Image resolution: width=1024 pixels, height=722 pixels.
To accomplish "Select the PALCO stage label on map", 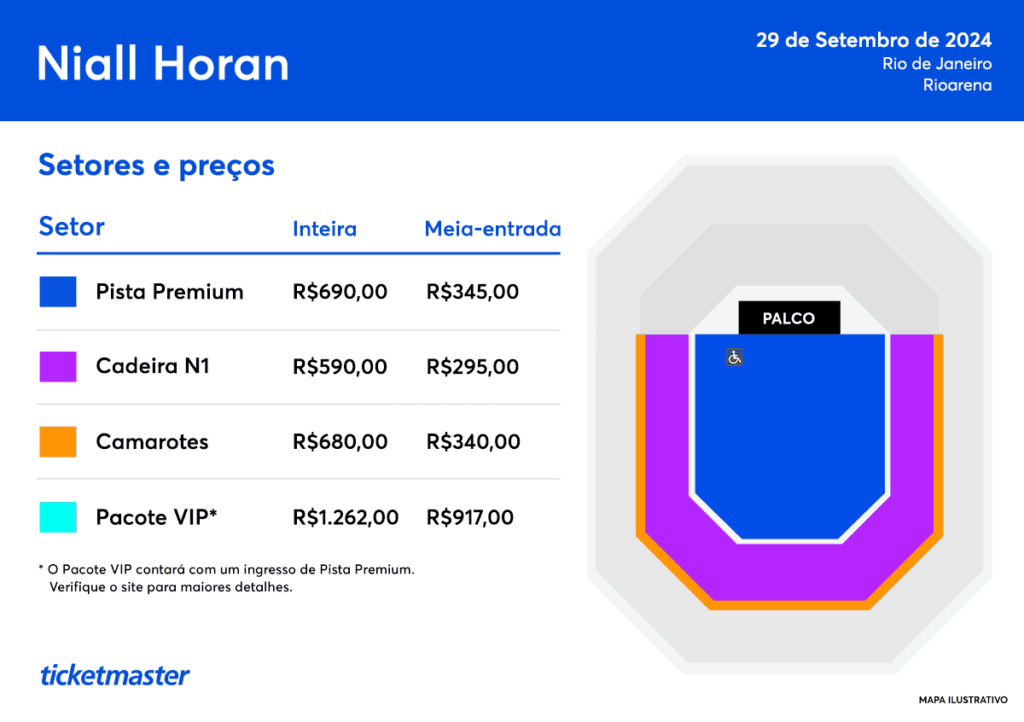I will point(789,319).
